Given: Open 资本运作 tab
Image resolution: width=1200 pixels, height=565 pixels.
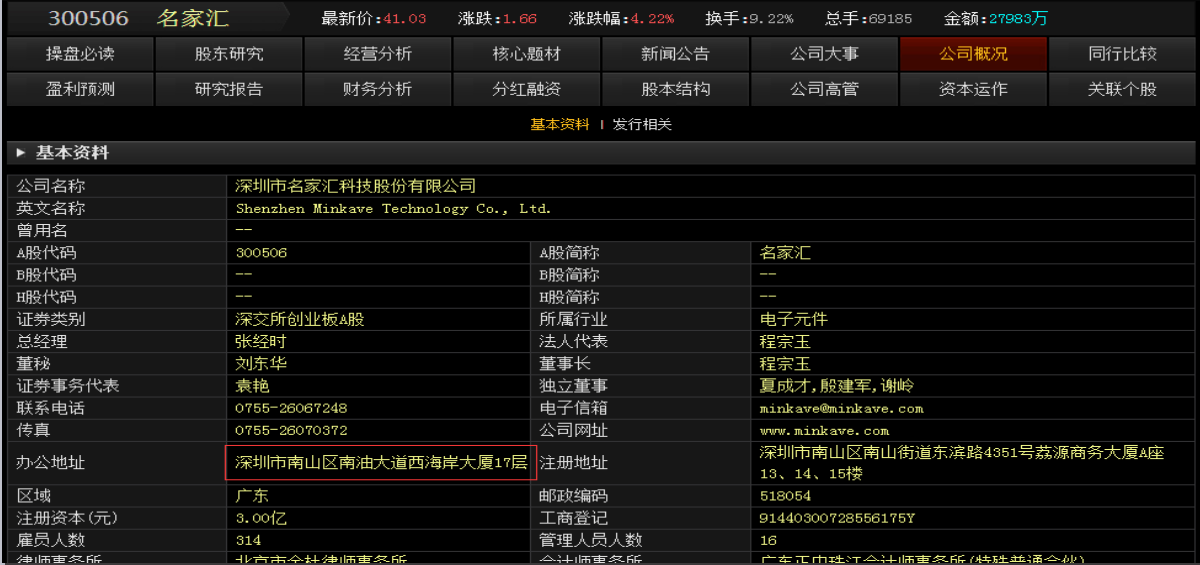Looking at the screenshot, I should tap(974, 89).
